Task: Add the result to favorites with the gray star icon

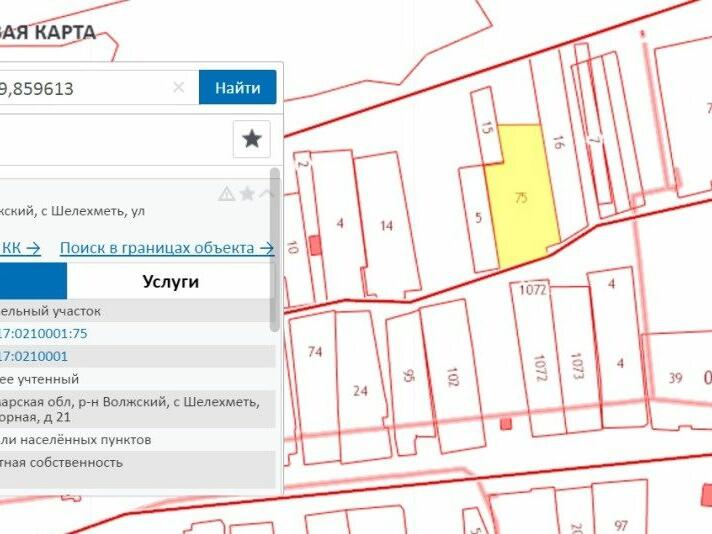Action: coord(247,194)
